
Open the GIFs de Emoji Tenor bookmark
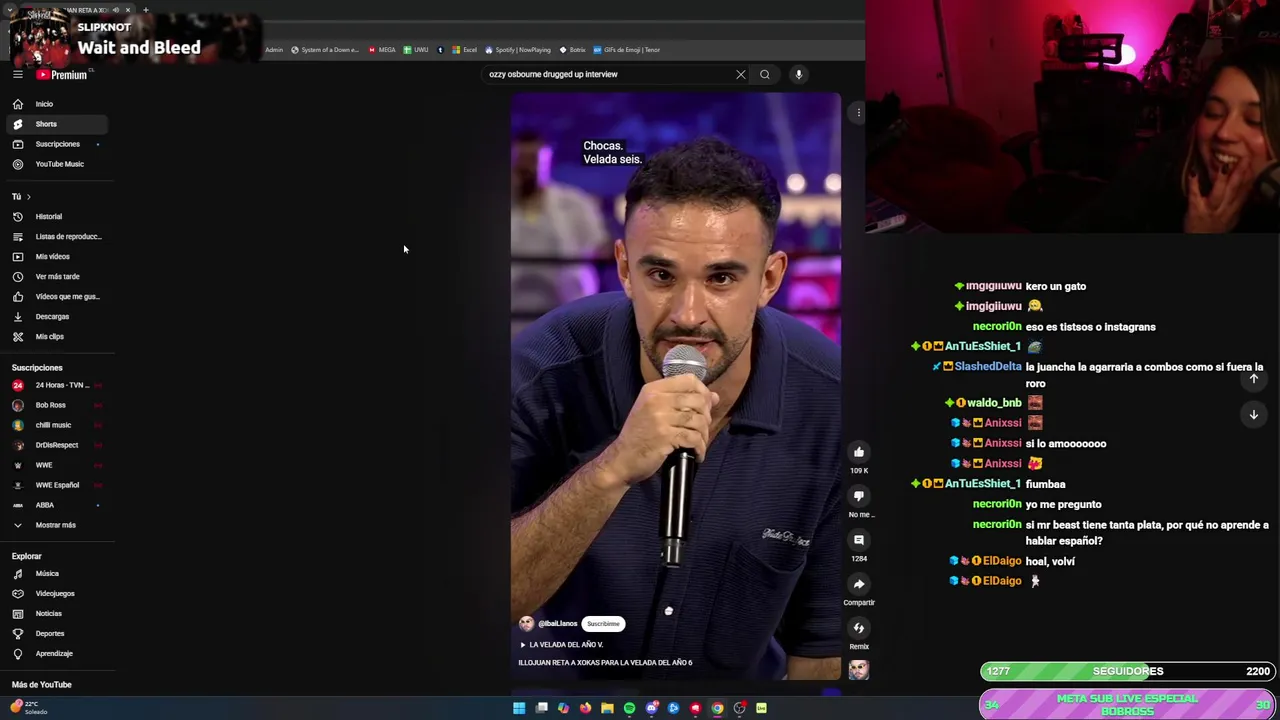tap(626, 50)
